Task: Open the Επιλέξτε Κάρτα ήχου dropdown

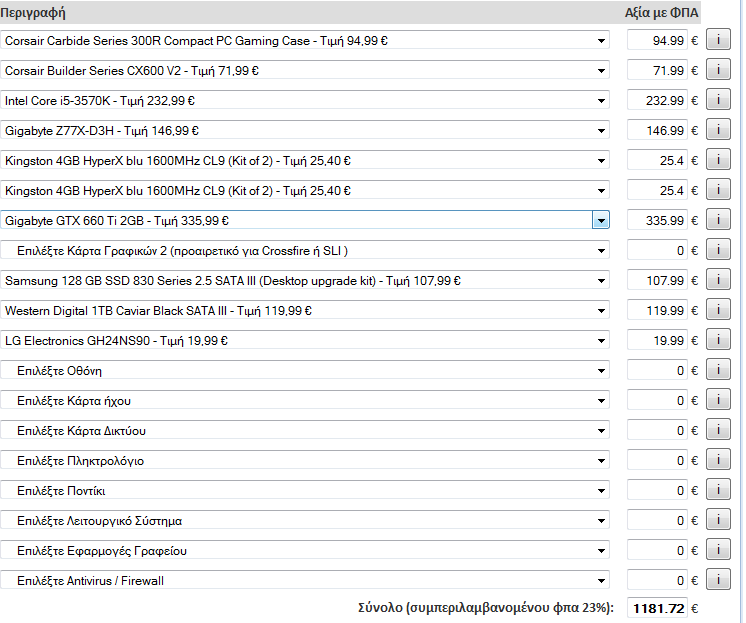Action: 304,401
